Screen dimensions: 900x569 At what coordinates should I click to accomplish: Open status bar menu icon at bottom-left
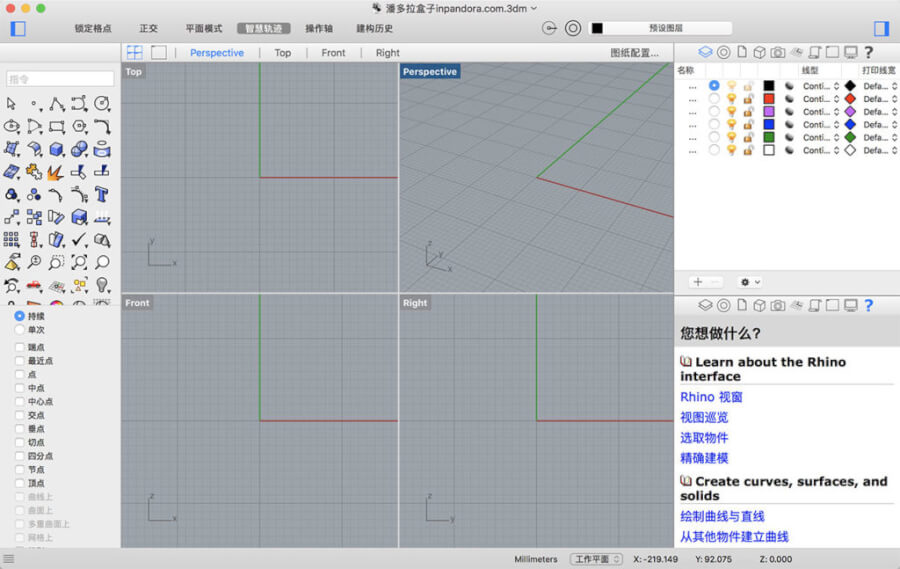[9, 558]
